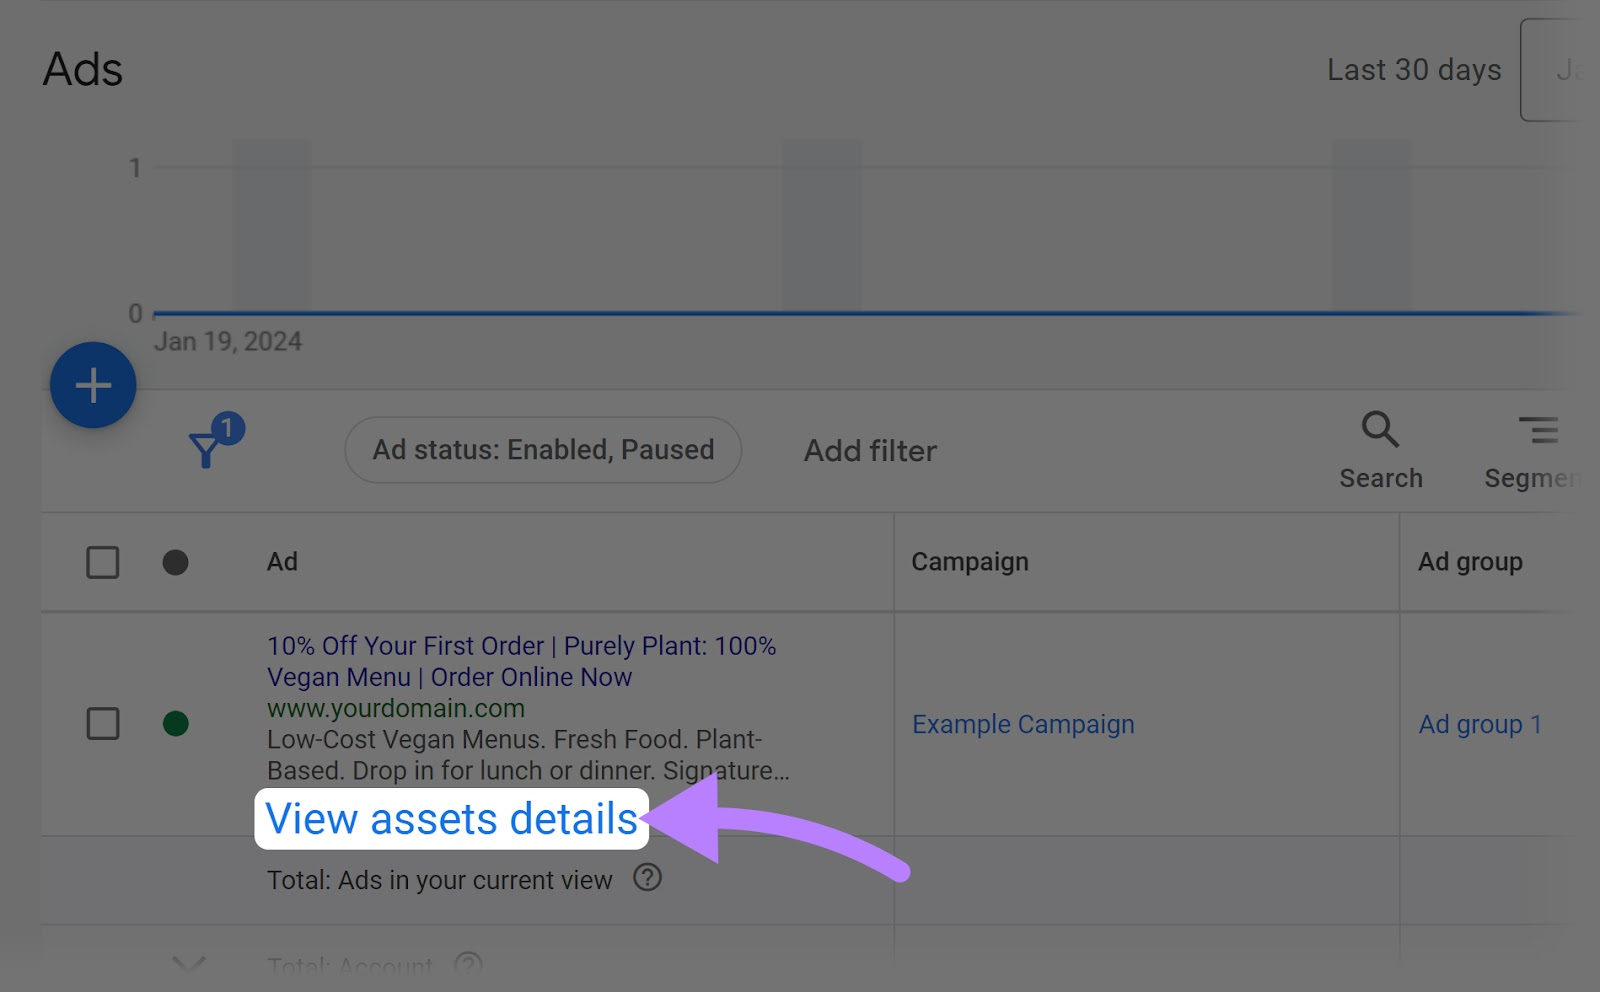The image size is (1600, 992).
Task: Open the Ad group 1 link
Action: [1479, 723]
